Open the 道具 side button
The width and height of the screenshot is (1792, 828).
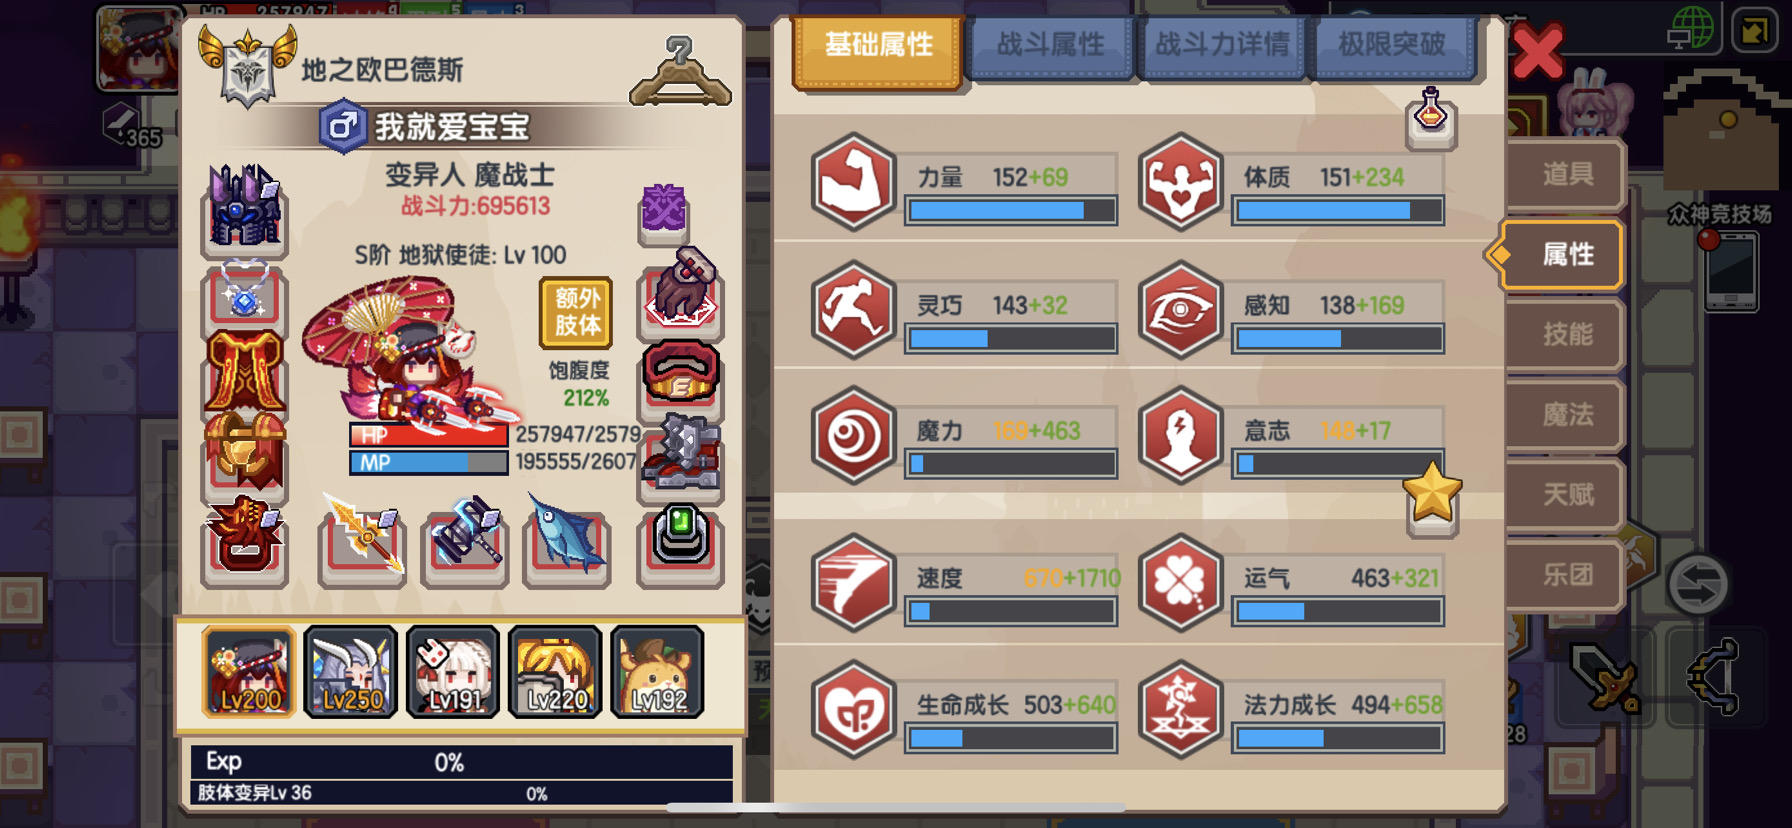pyautogui.click(x=1565, y=175)
